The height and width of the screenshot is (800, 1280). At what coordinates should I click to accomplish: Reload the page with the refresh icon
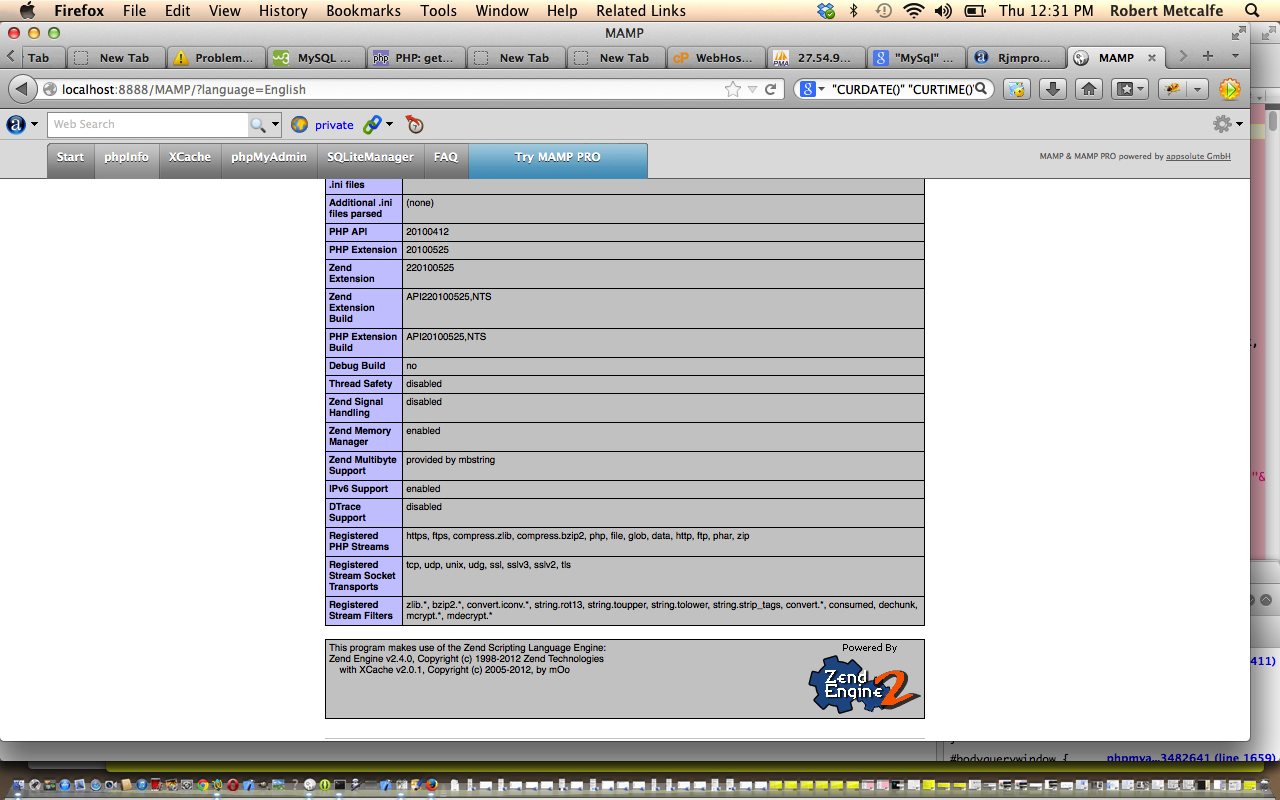tap(770, 89)
